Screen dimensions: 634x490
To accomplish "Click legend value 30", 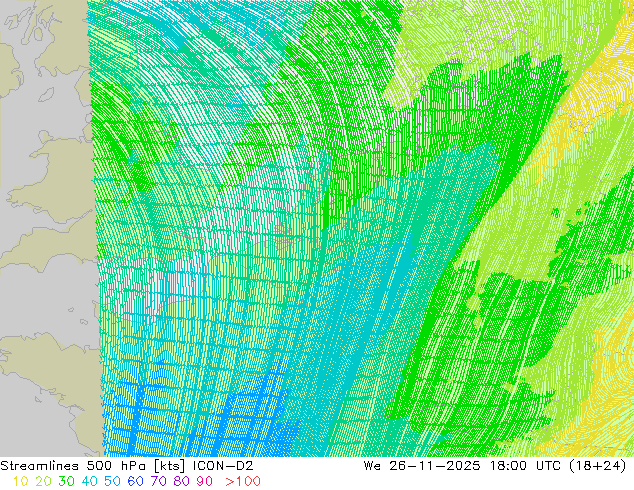I will coord(67,482).
